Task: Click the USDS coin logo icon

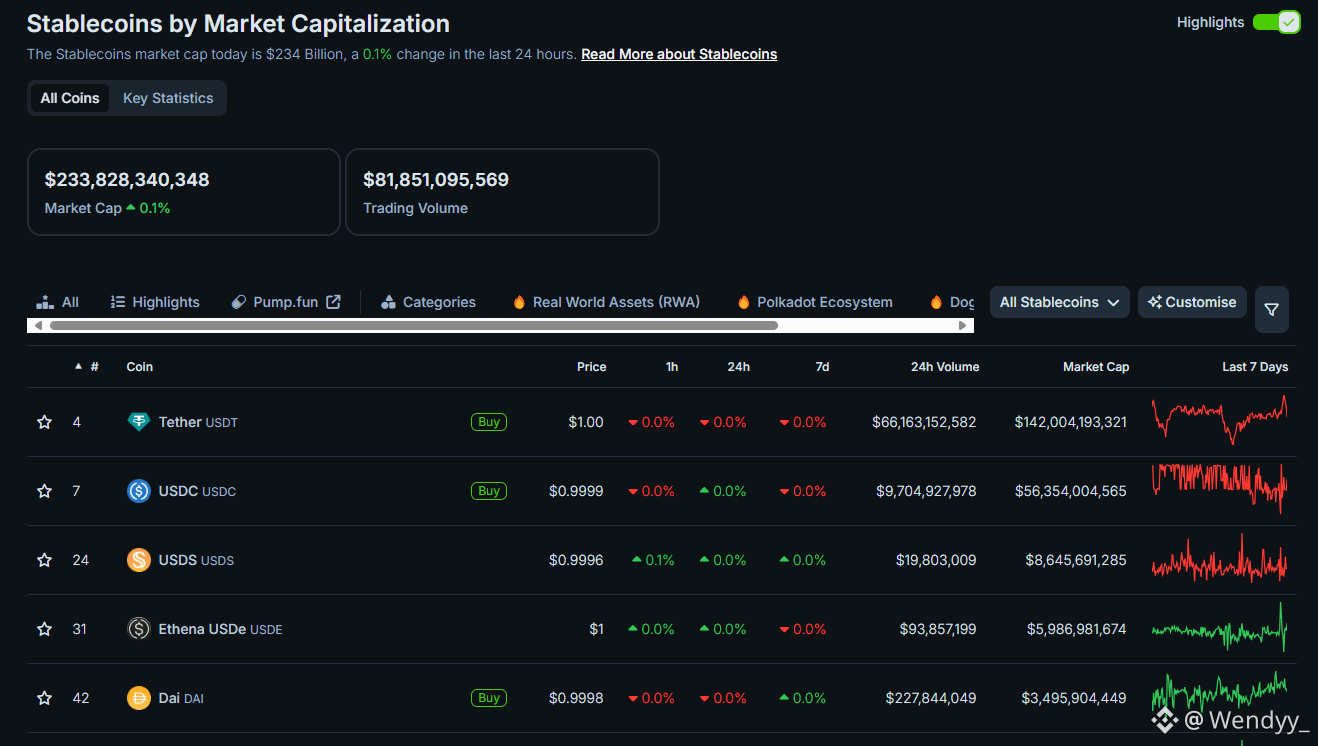Action: [x=139, y=560]
